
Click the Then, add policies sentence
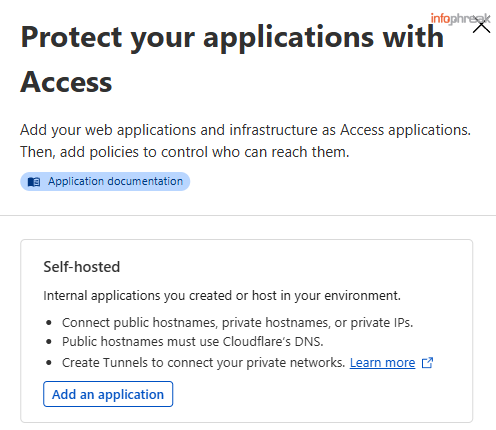point(185,152)
